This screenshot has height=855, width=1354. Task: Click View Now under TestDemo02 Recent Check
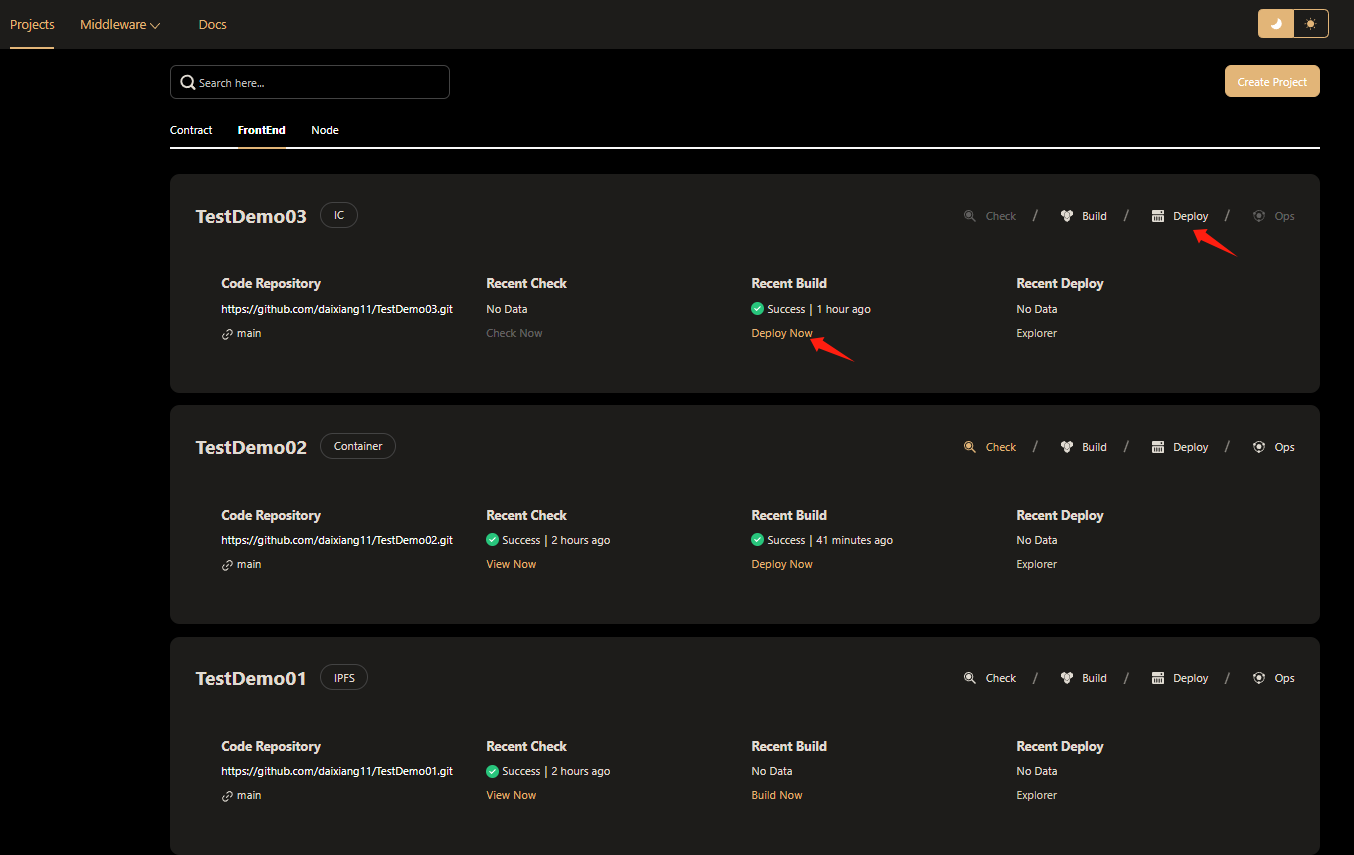(x=511, y=564)
